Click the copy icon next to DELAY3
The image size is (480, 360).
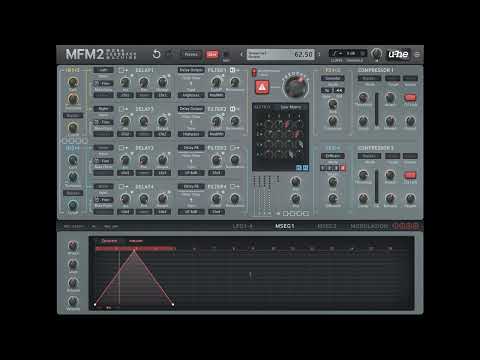pyautogui.click(x=123, y=148)
